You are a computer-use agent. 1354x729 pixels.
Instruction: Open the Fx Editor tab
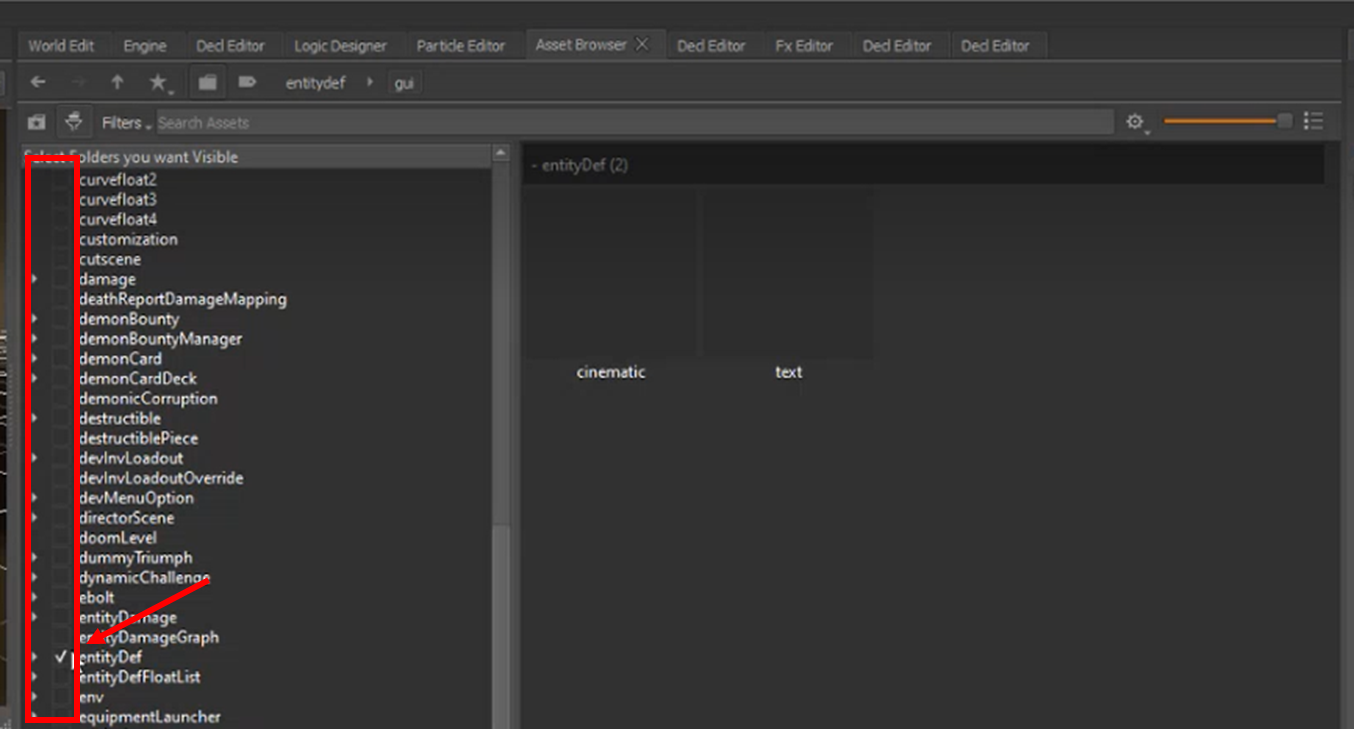pyautogui.click(x=804, y=46)
